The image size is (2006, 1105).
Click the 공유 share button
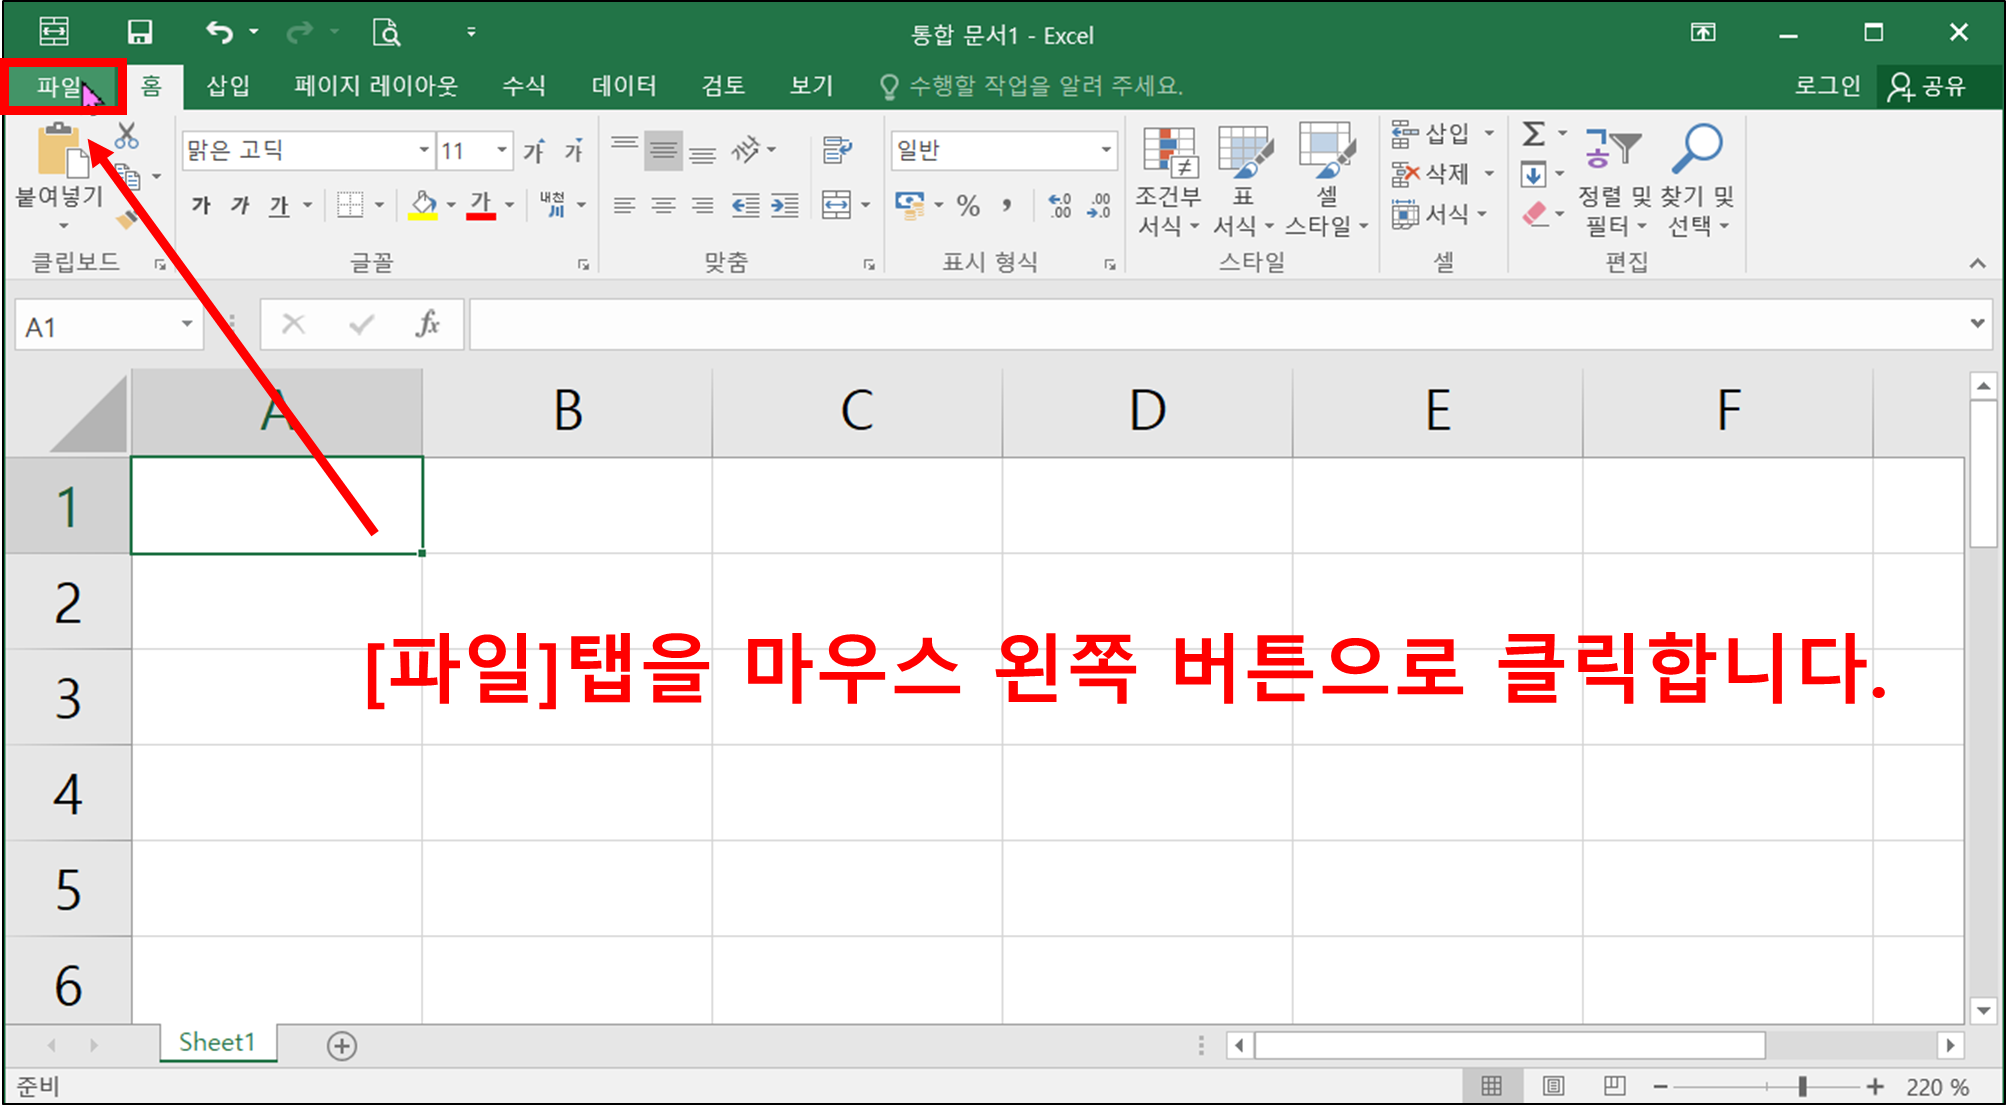(x=1928, y=86)
